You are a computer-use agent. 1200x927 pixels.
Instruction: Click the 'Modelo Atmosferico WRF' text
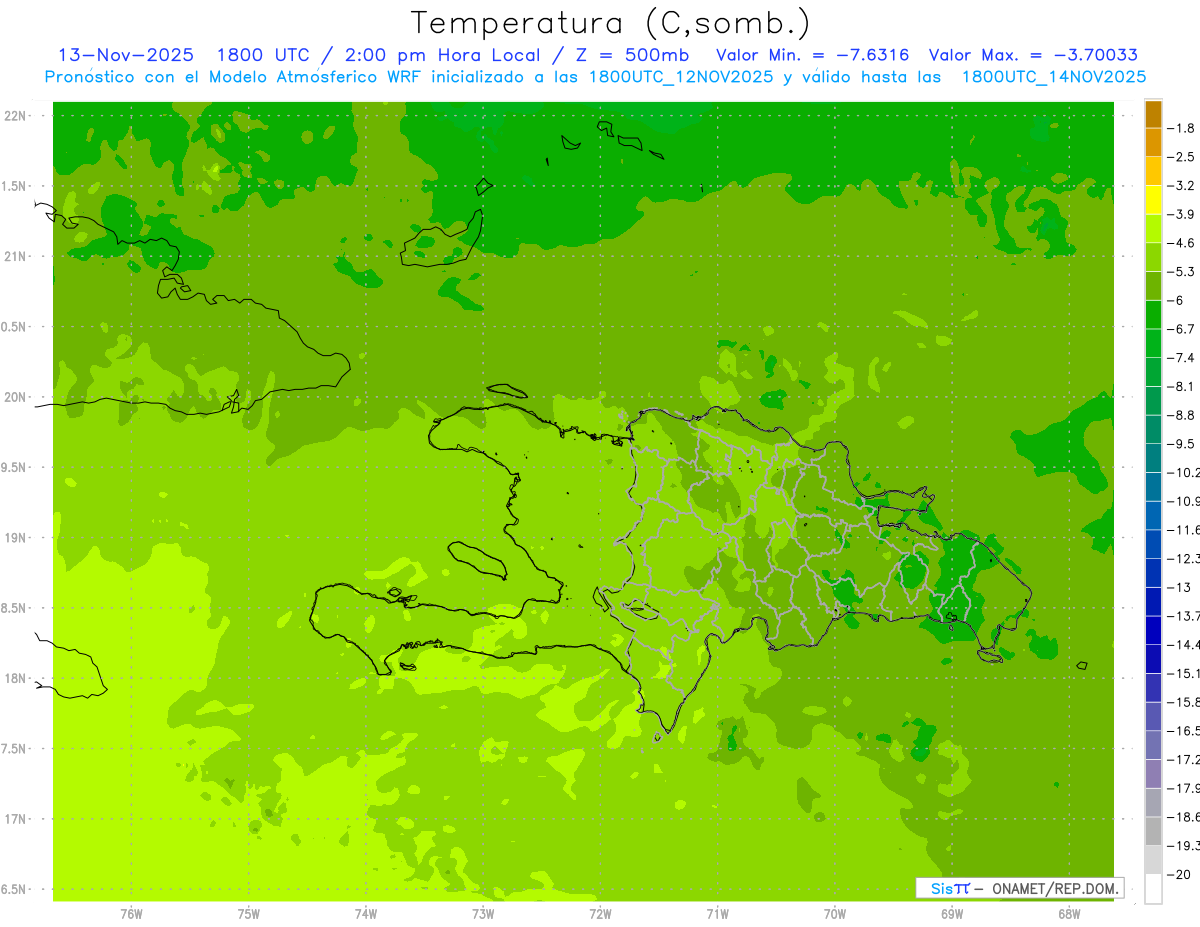point(298,77)
